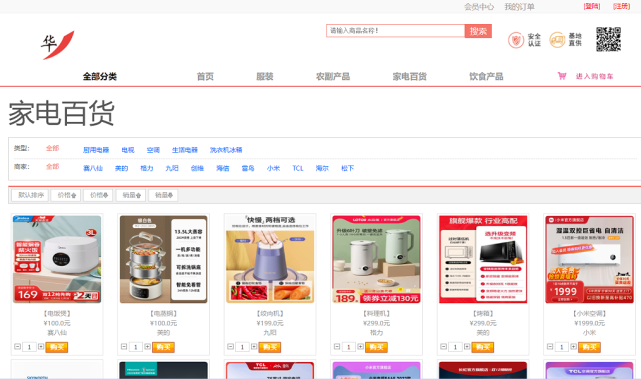641x379 pixels.
Task: Open 全部分类 all categories menu
Action: pyautogui.click(x=100, y=76)
